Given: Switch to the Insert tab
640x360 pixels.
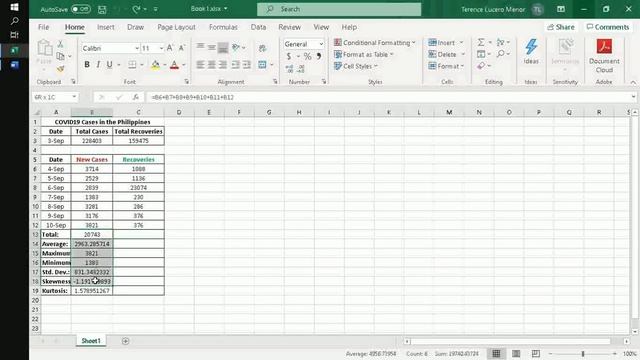Looking at the screenshot, I should coord(106,27).
